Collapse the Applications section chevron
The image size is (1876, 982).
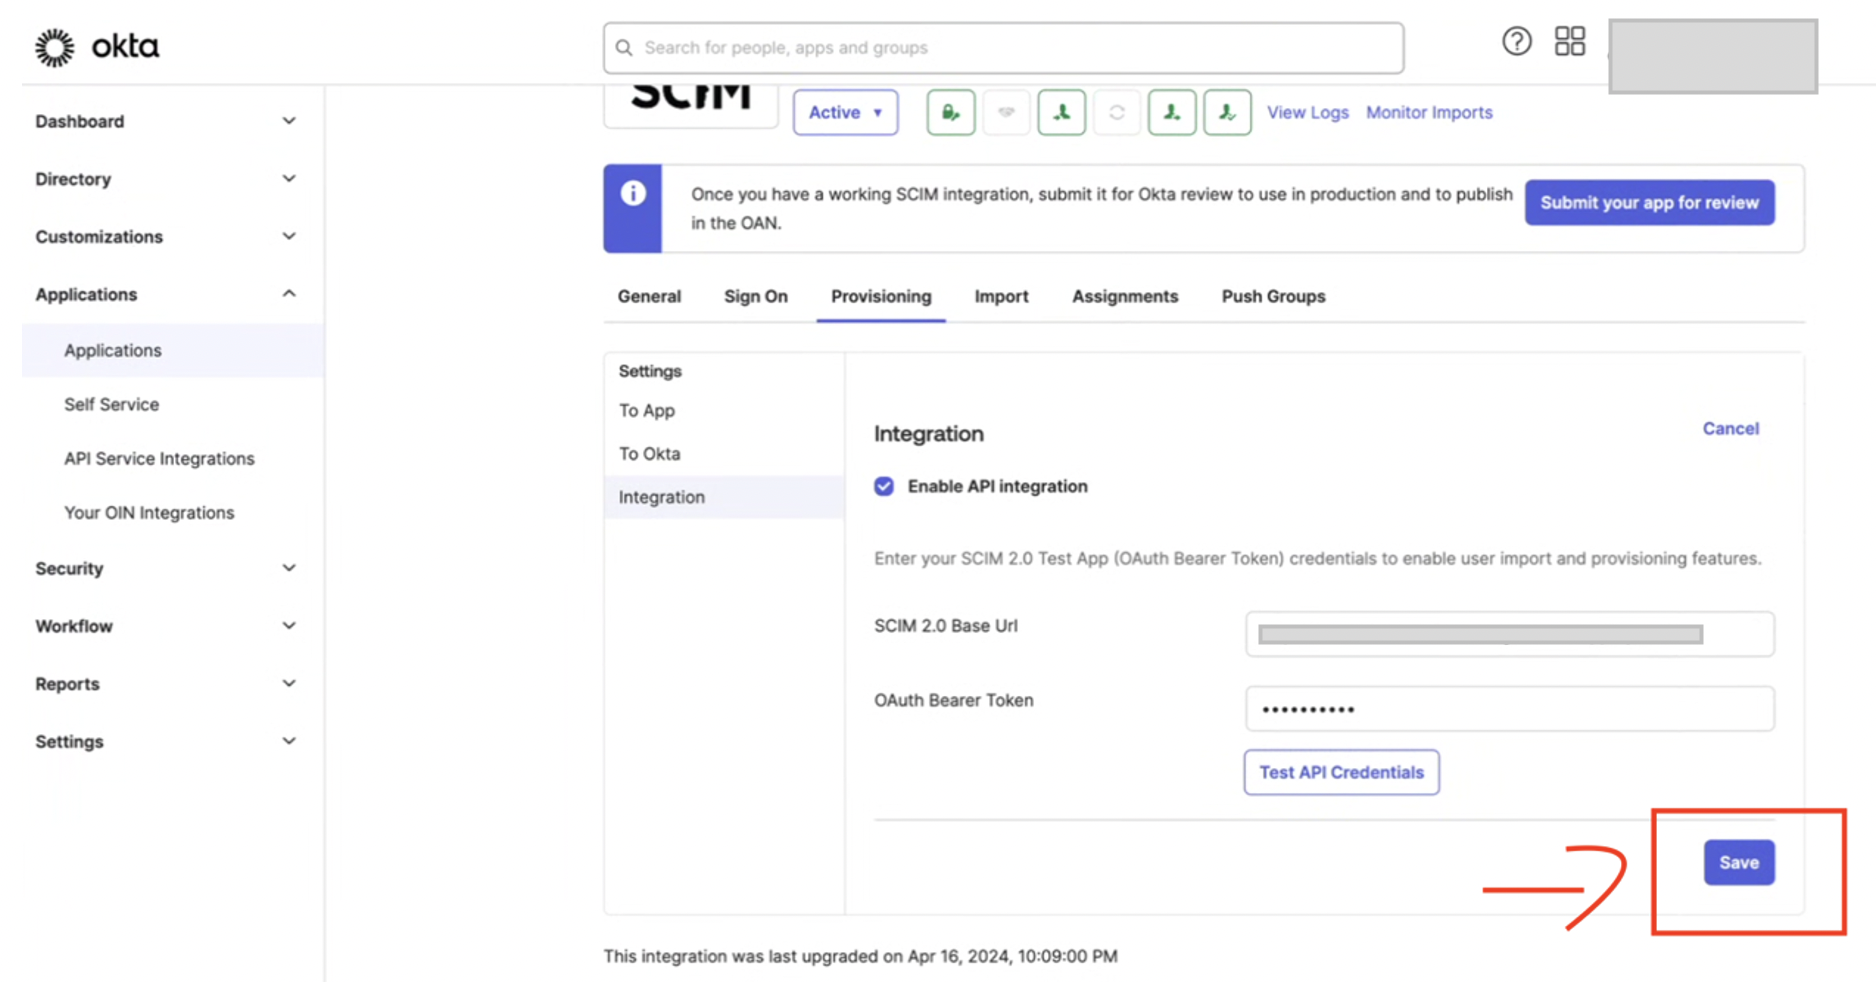[x=289, y=294]
